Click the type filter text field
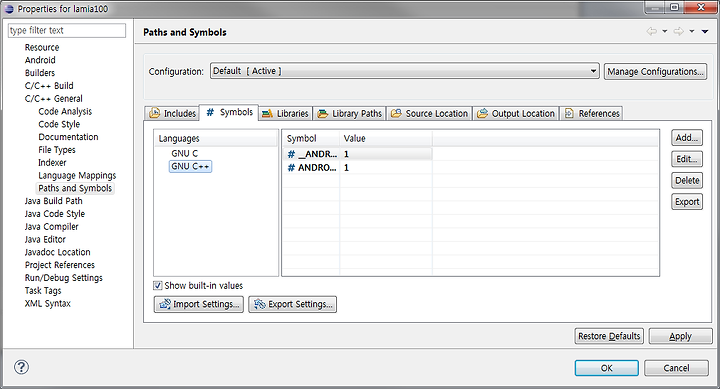 point(67,30)
